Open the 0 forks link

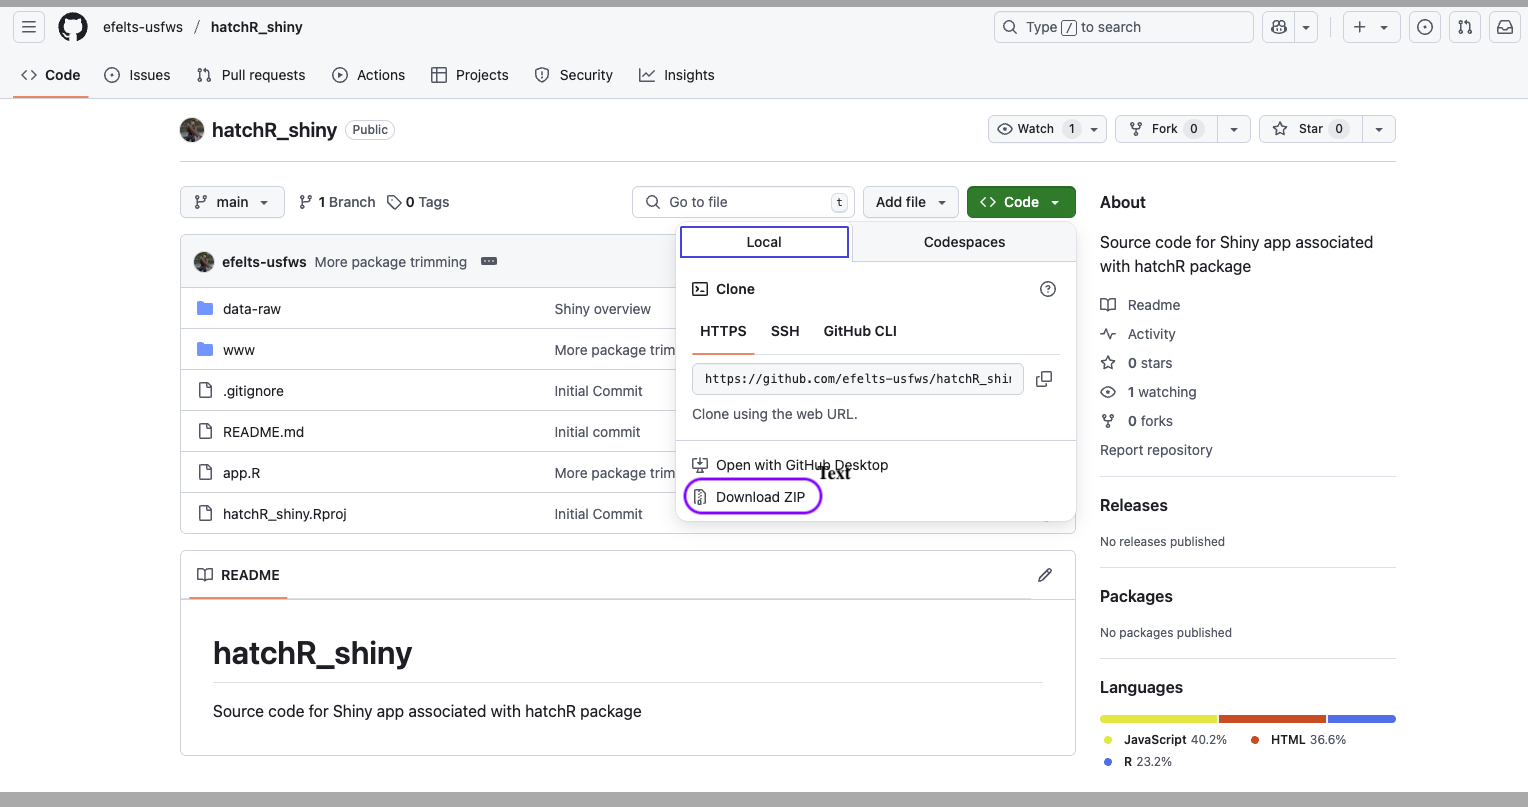(x=1136, y=421)
